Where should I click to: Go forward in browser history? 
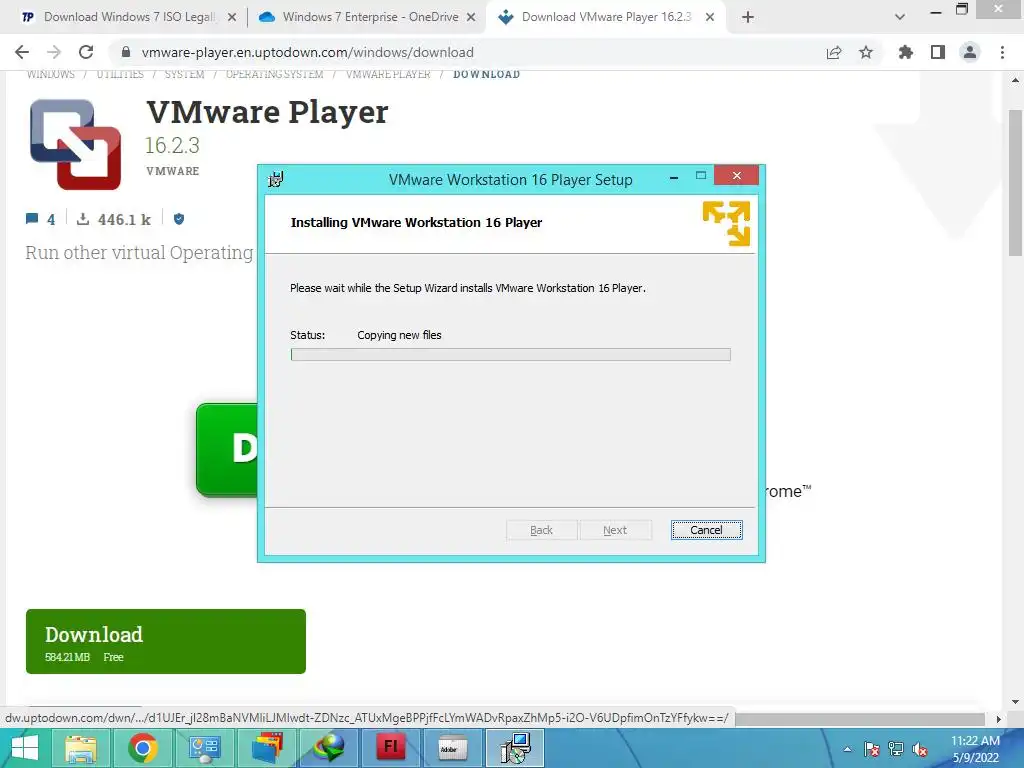coord(54,52)
